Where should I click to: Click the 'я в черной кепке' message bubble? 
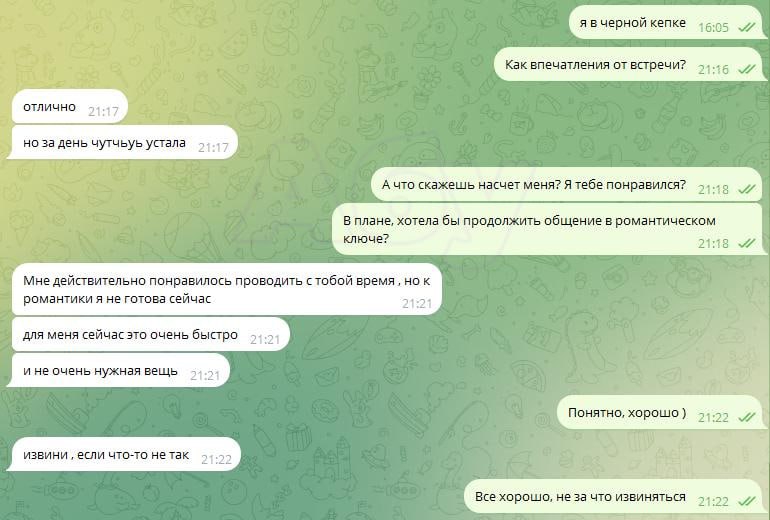point(666,23)
